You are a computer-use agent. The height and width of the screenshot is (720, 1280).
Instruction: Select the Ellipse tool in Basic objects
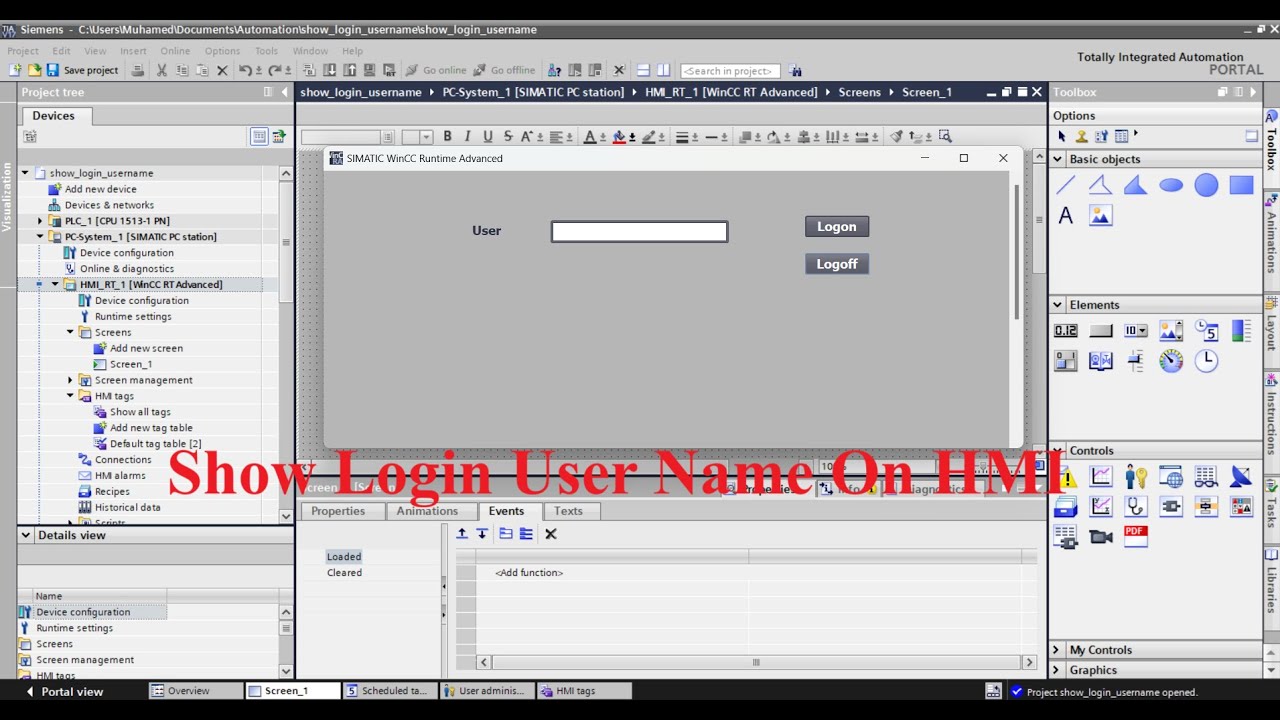coord(1171,185)
